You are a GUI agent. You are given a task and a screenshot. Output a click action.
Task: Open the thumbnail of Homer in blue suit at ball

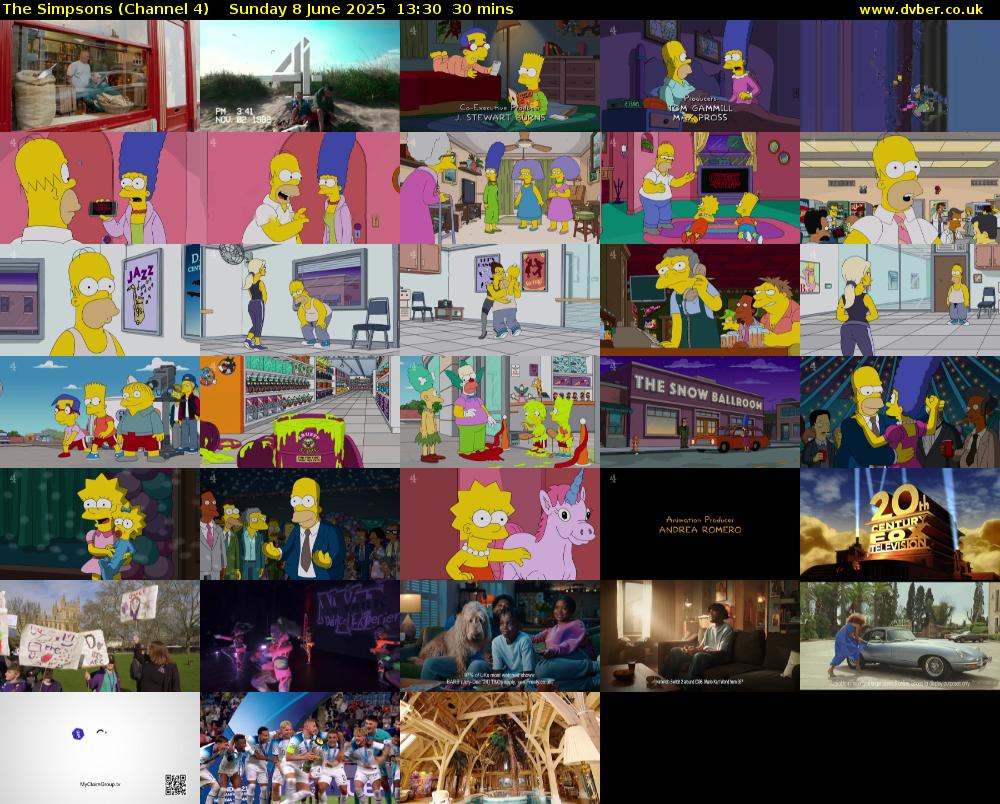point(300,524)
